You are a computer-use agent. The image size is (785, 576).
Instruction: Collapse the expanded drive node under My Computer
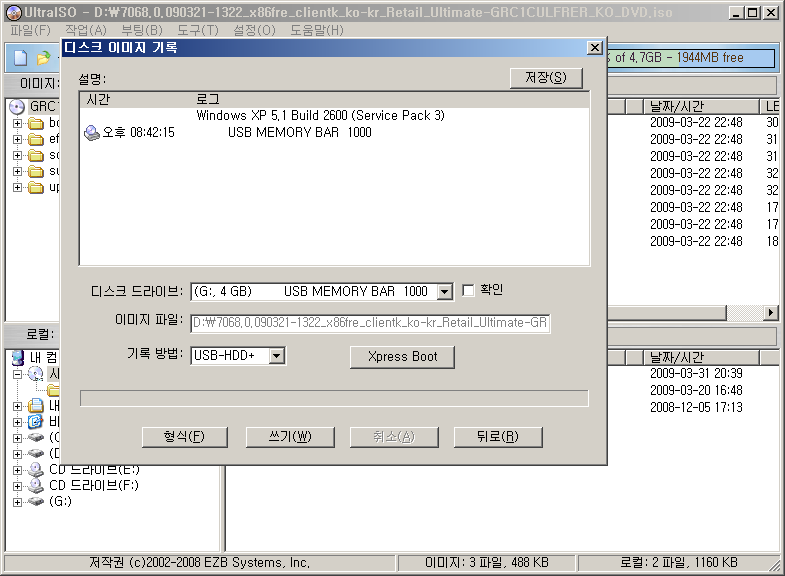coord(18,374)
